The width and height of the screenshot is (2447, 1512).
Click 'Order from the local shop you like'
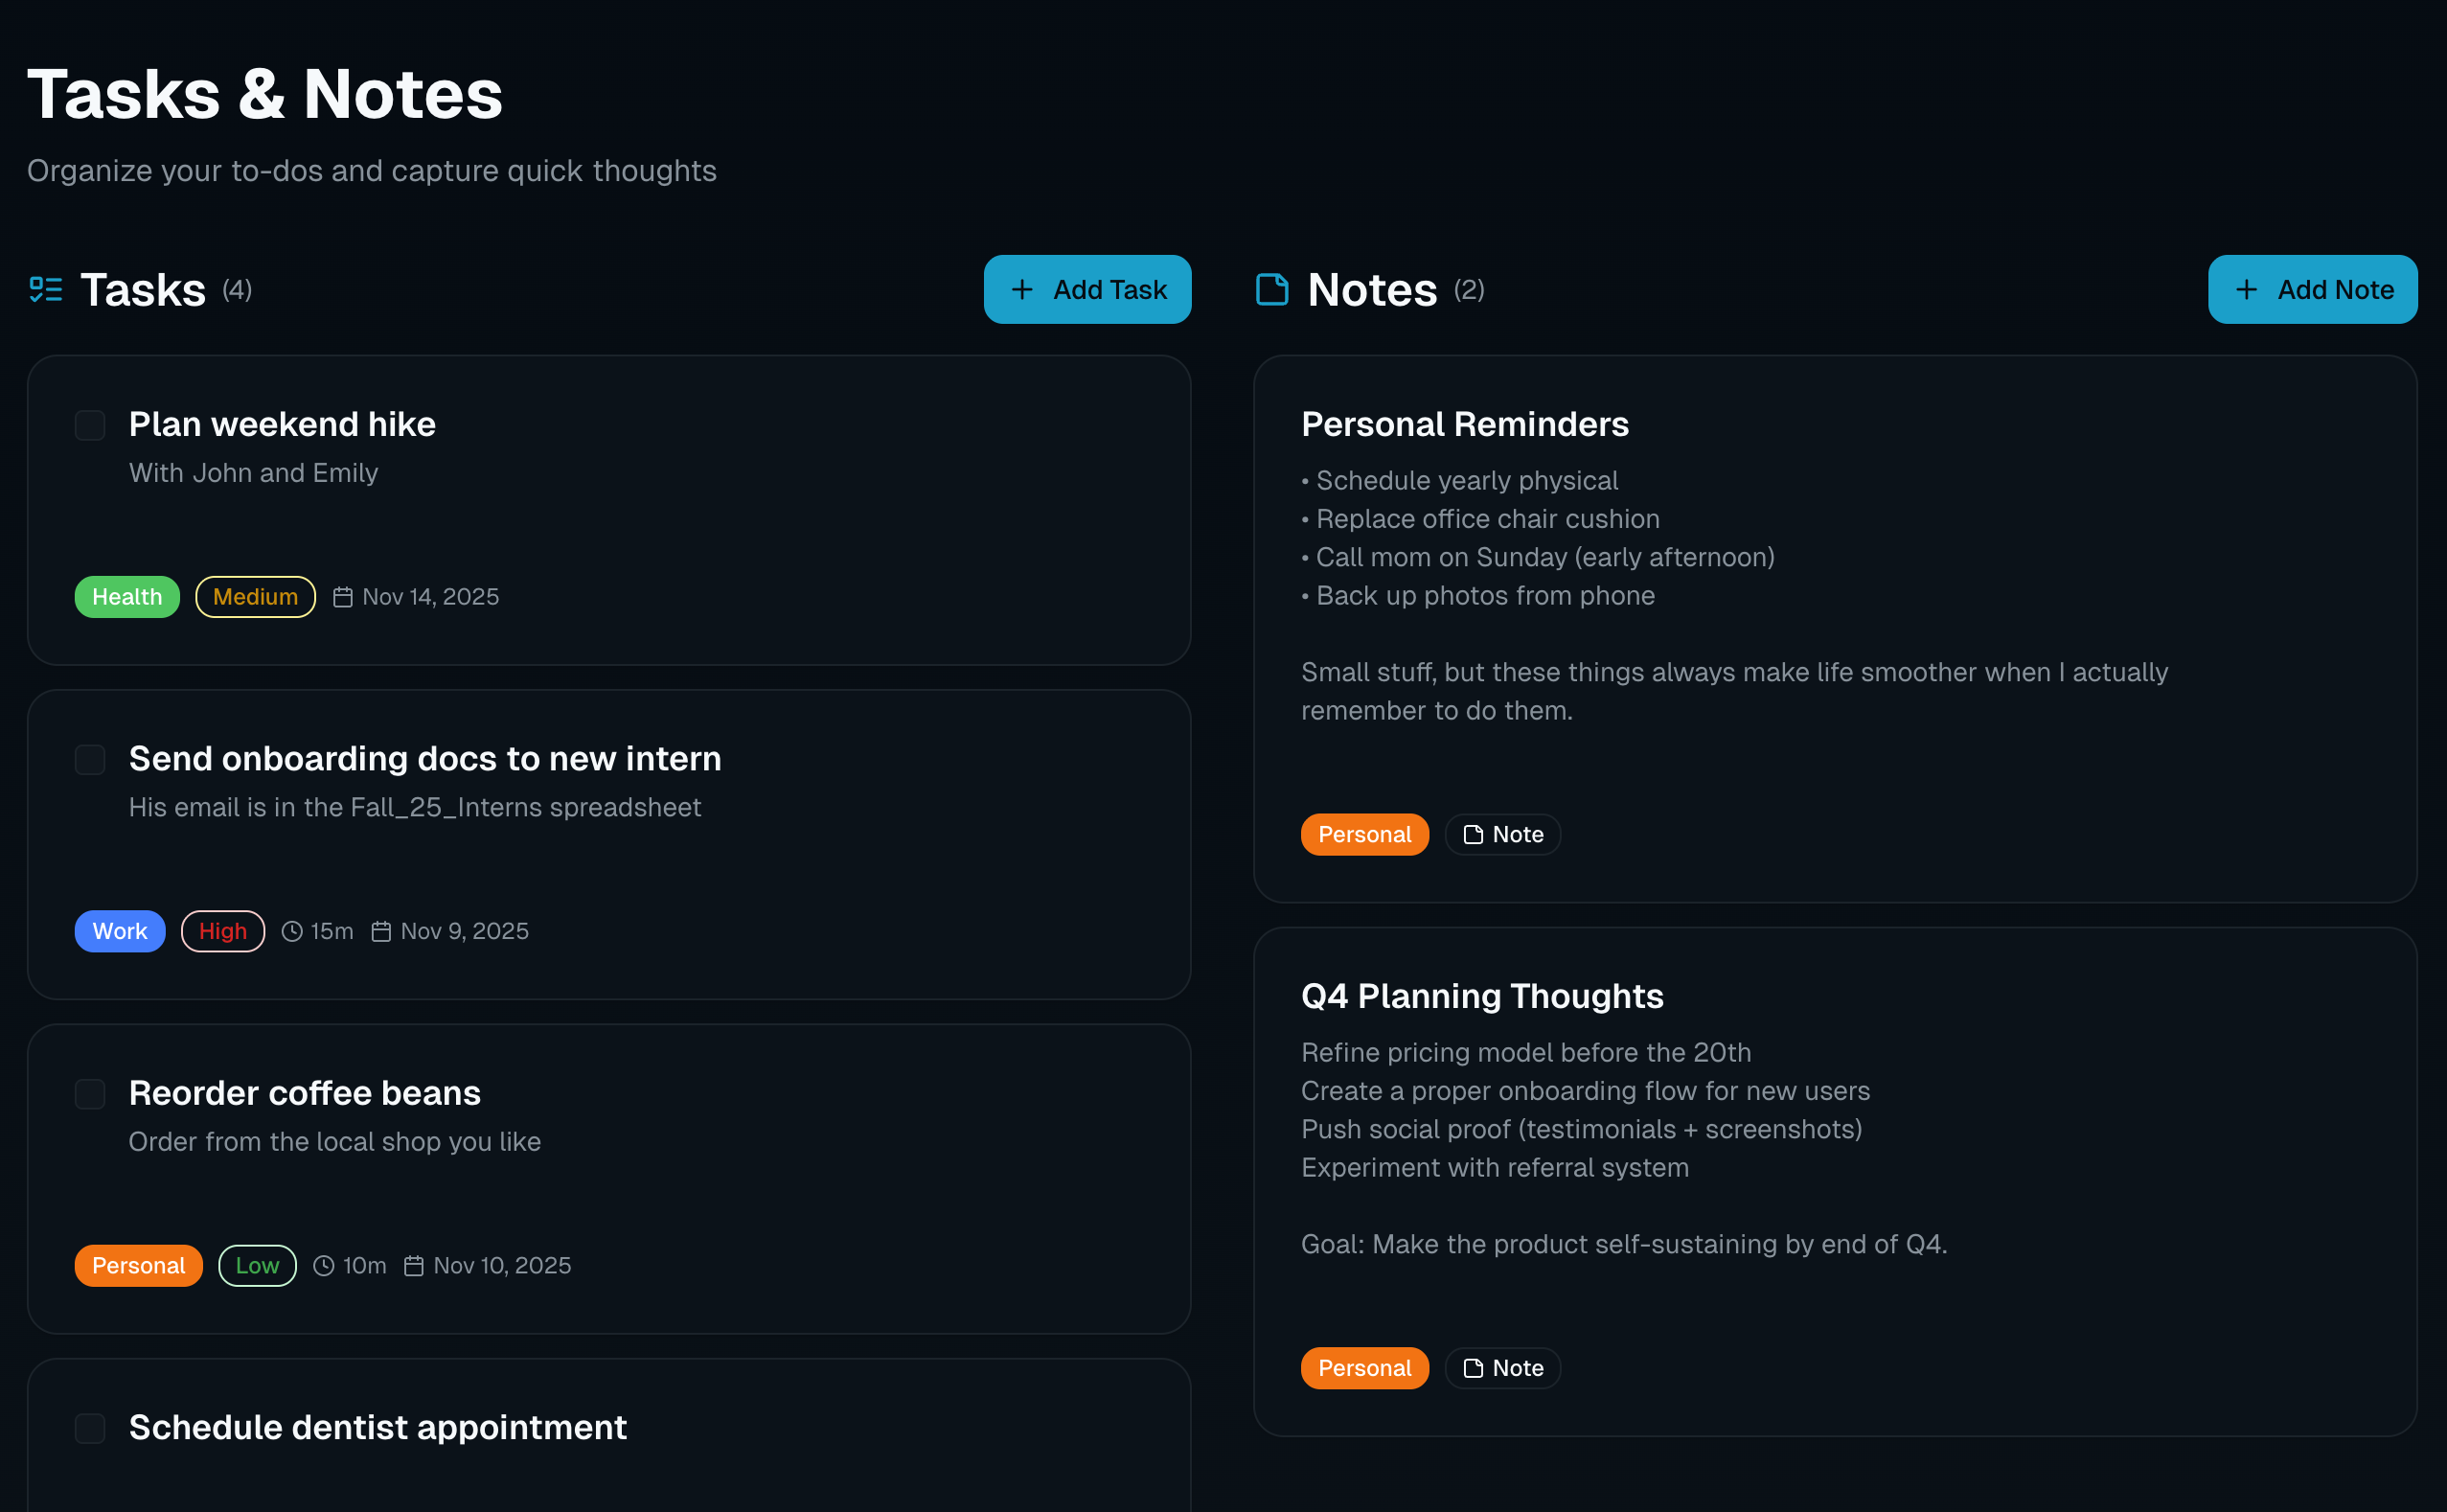pyautogui.click(x=335, y=1142)
